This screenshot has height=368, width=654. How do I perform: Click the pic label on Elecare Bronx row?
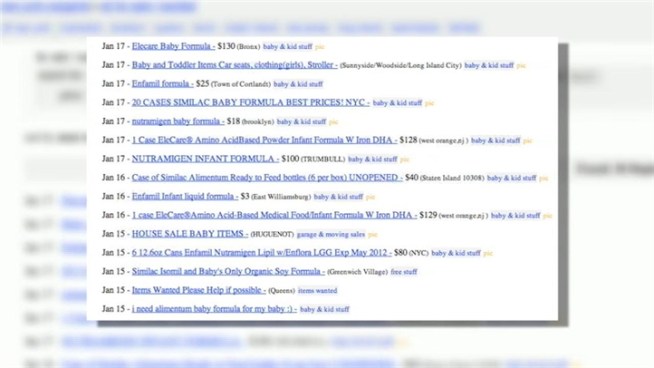pyautogui.click(x=319, y=47)
